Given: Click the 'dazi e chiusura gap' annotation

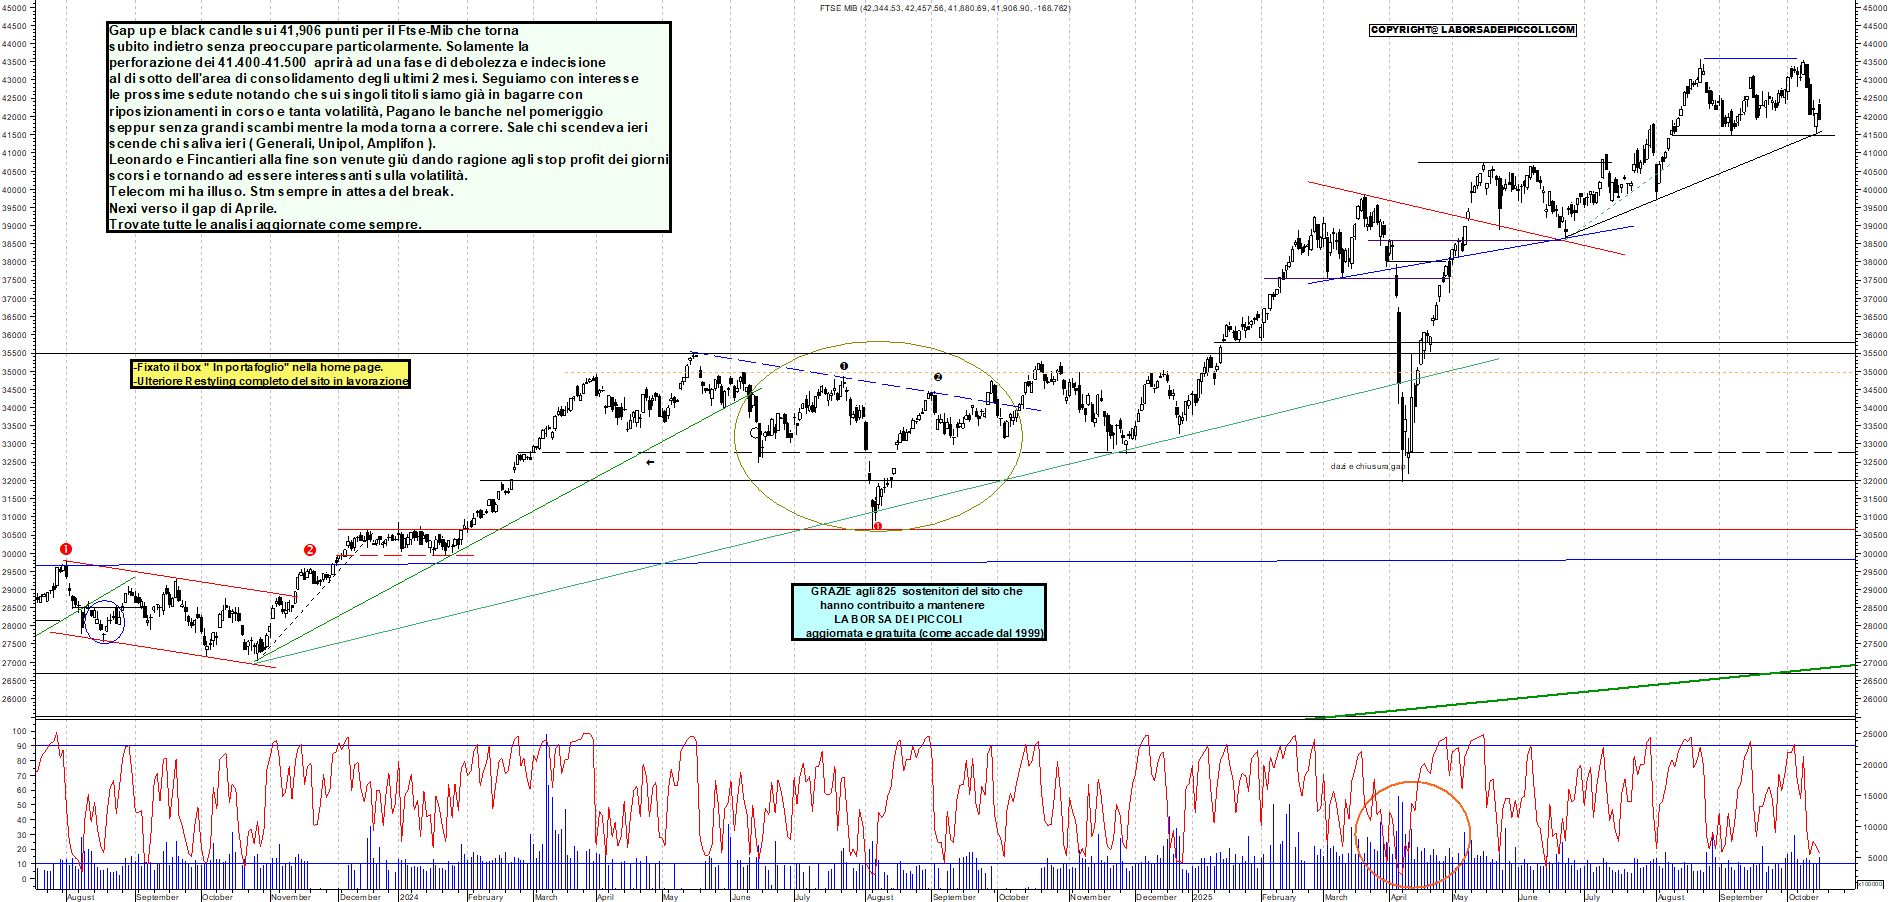Looking at the screenshot, I should [1367, 466].
